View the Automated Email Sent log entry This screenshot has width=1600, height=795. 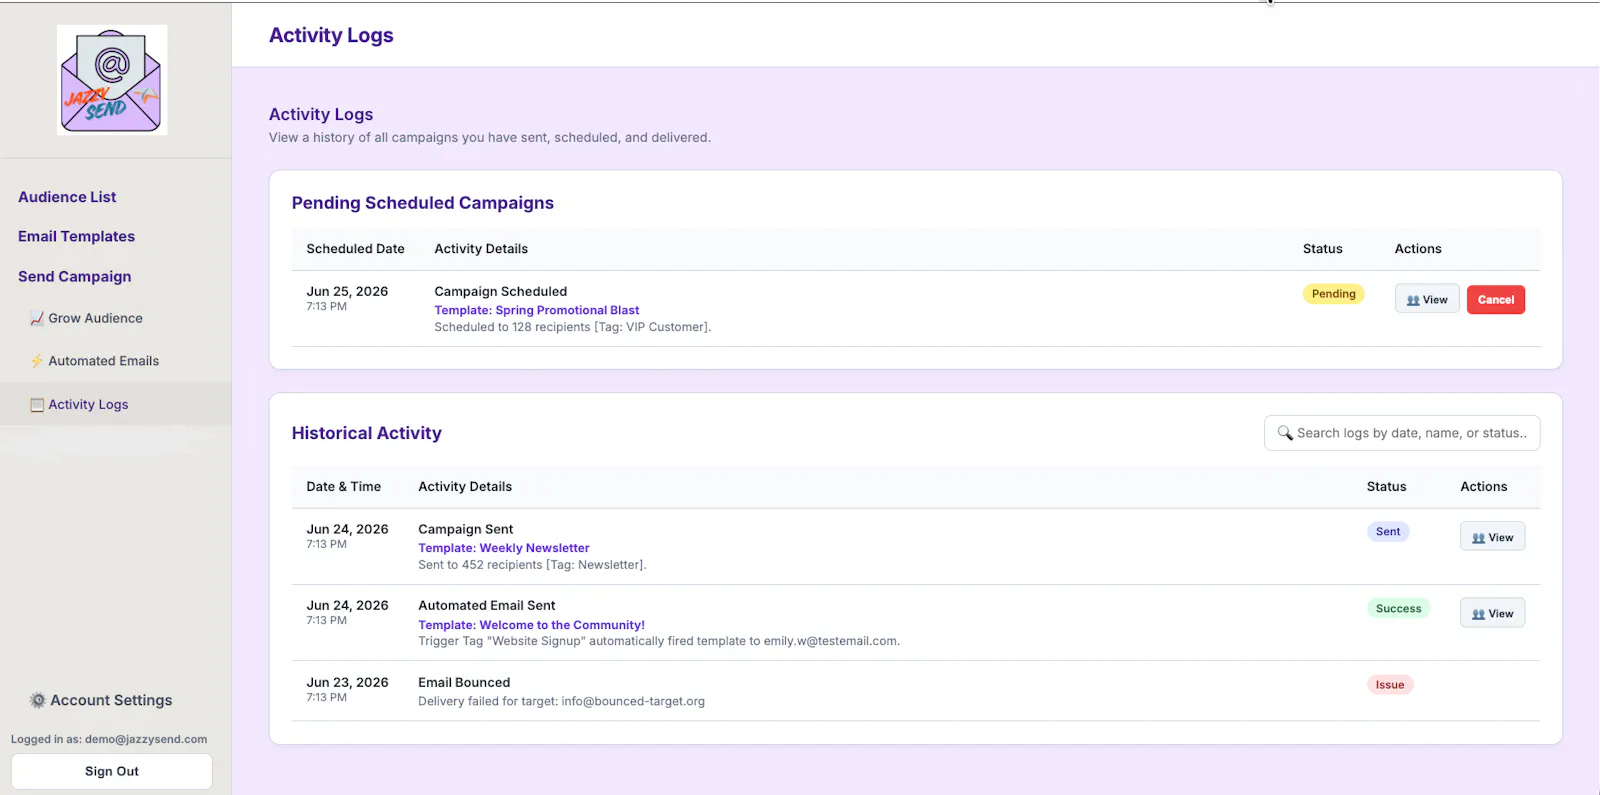[x=1492, y=613]
